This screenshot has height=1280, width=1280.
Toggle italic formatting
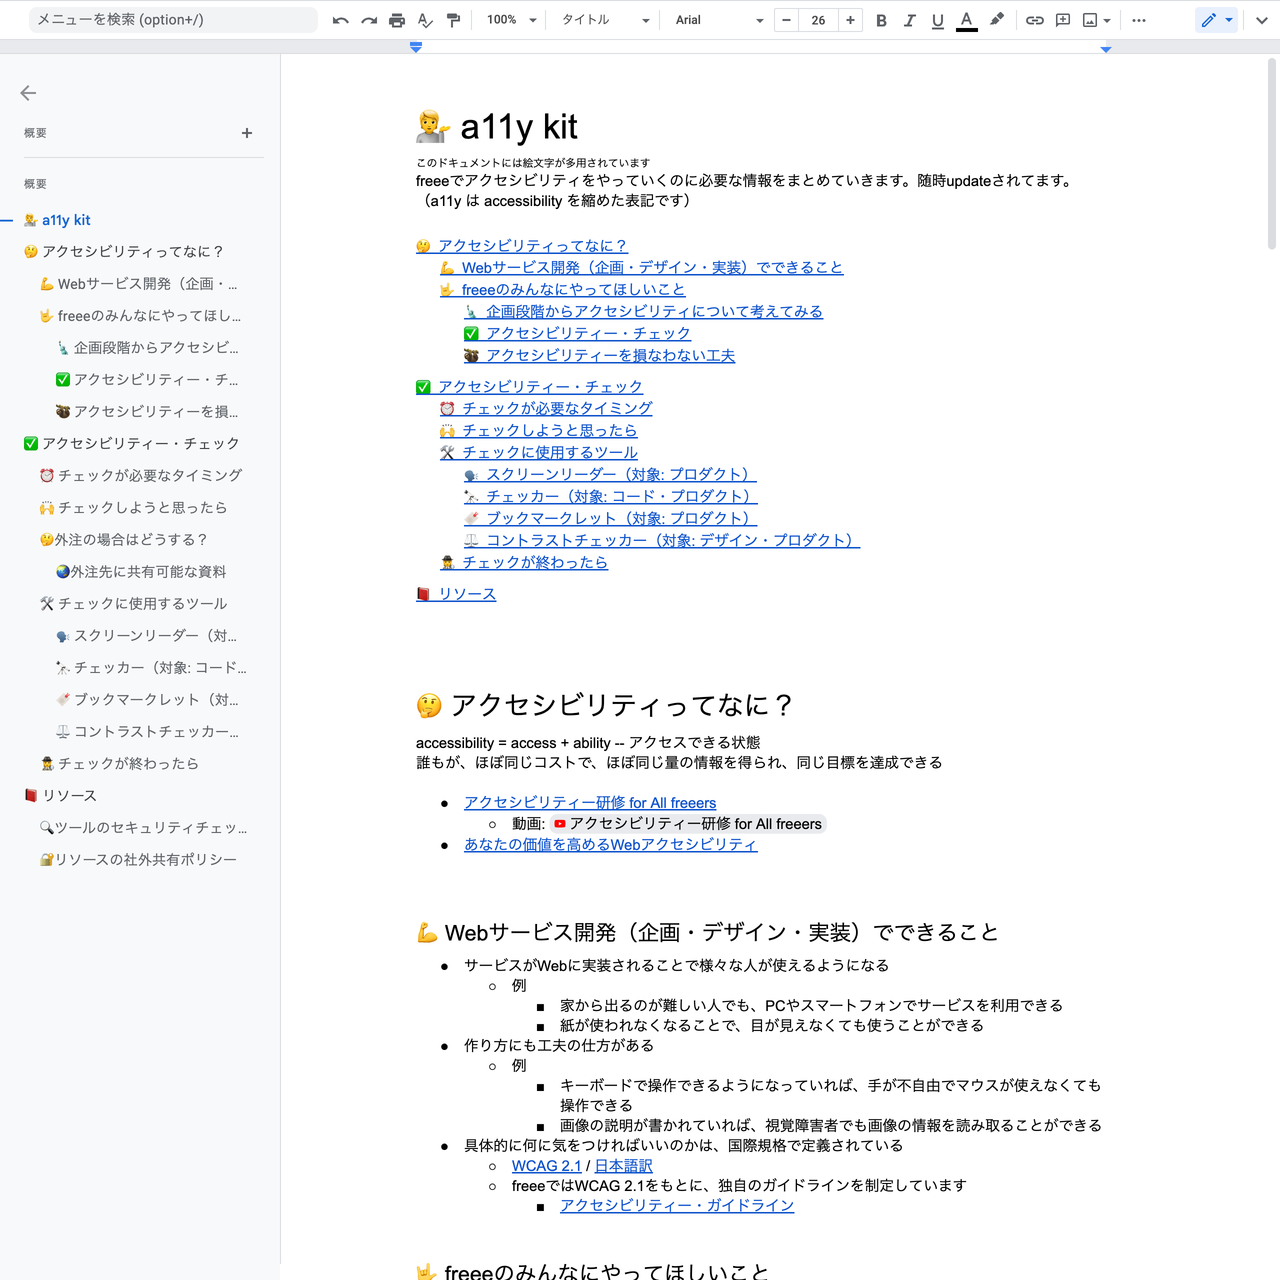[909, 20]
